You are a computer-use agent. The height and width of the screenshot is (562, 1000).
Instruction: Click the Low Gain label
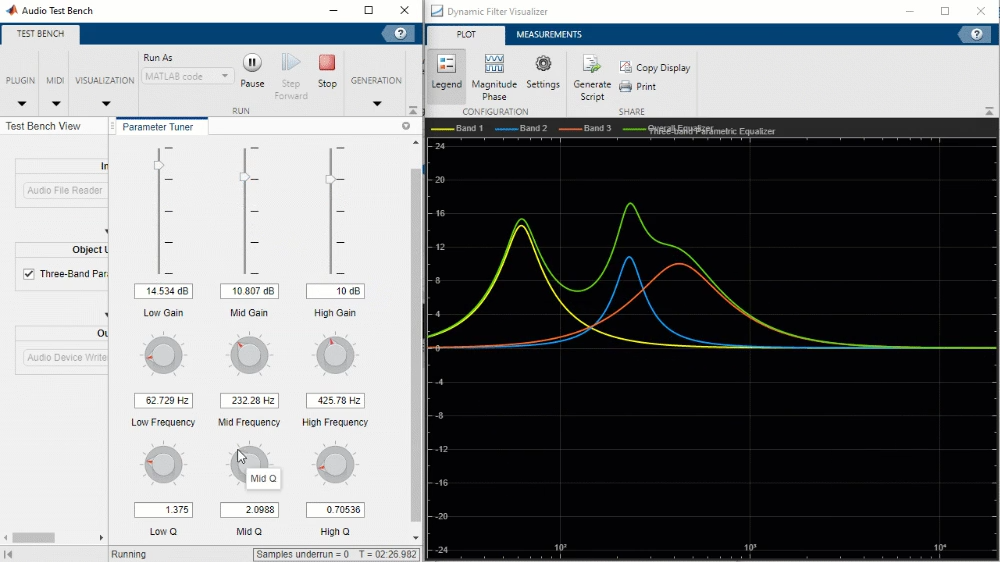(163, 313)
